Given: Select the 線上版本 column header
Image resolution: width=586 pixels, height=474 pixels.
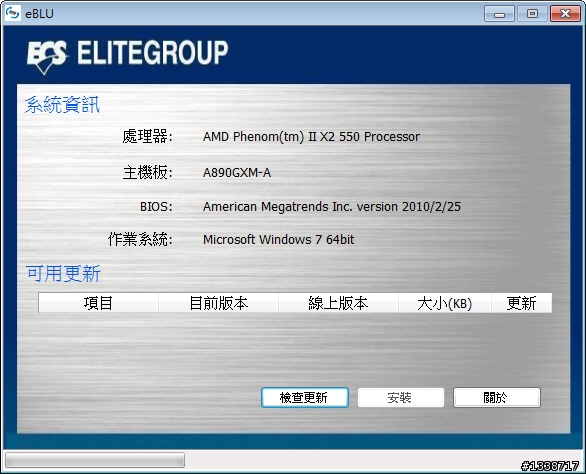Looking at the screenshot, I should [338, 303].
